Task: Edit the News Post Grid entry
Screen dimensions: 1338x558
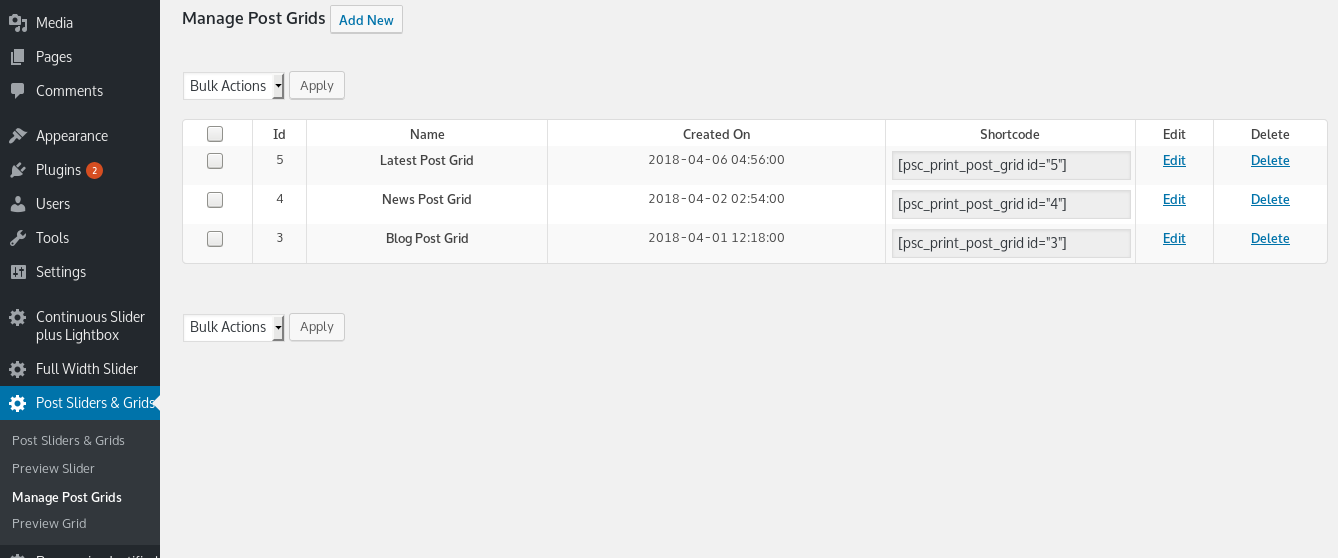Action: [1174, 200]
